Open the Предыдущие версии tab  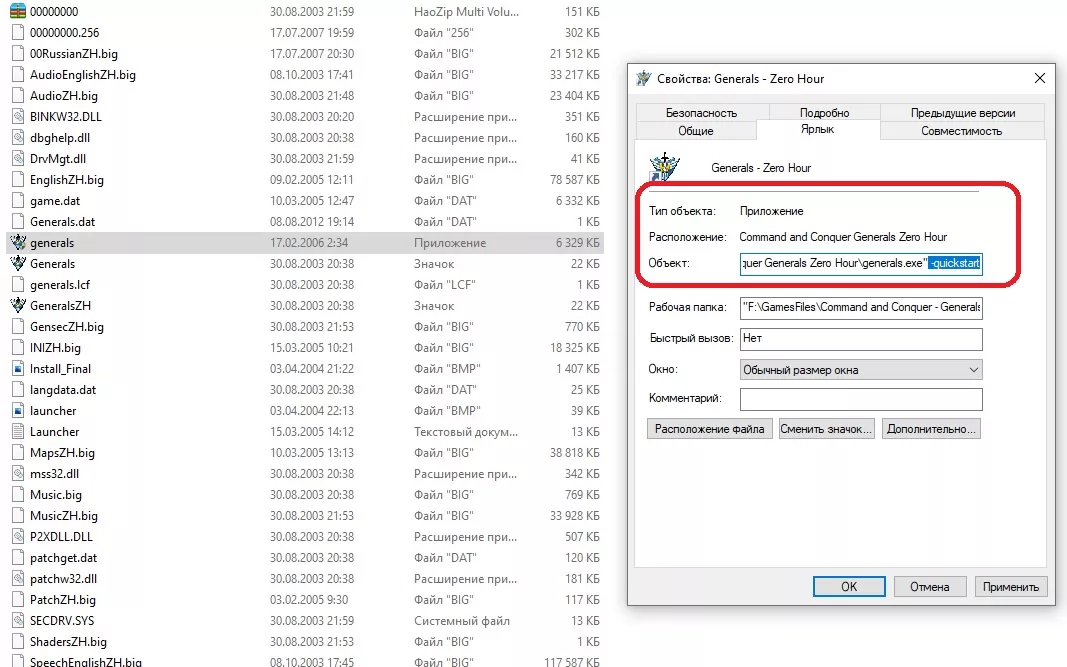point(962,113)
